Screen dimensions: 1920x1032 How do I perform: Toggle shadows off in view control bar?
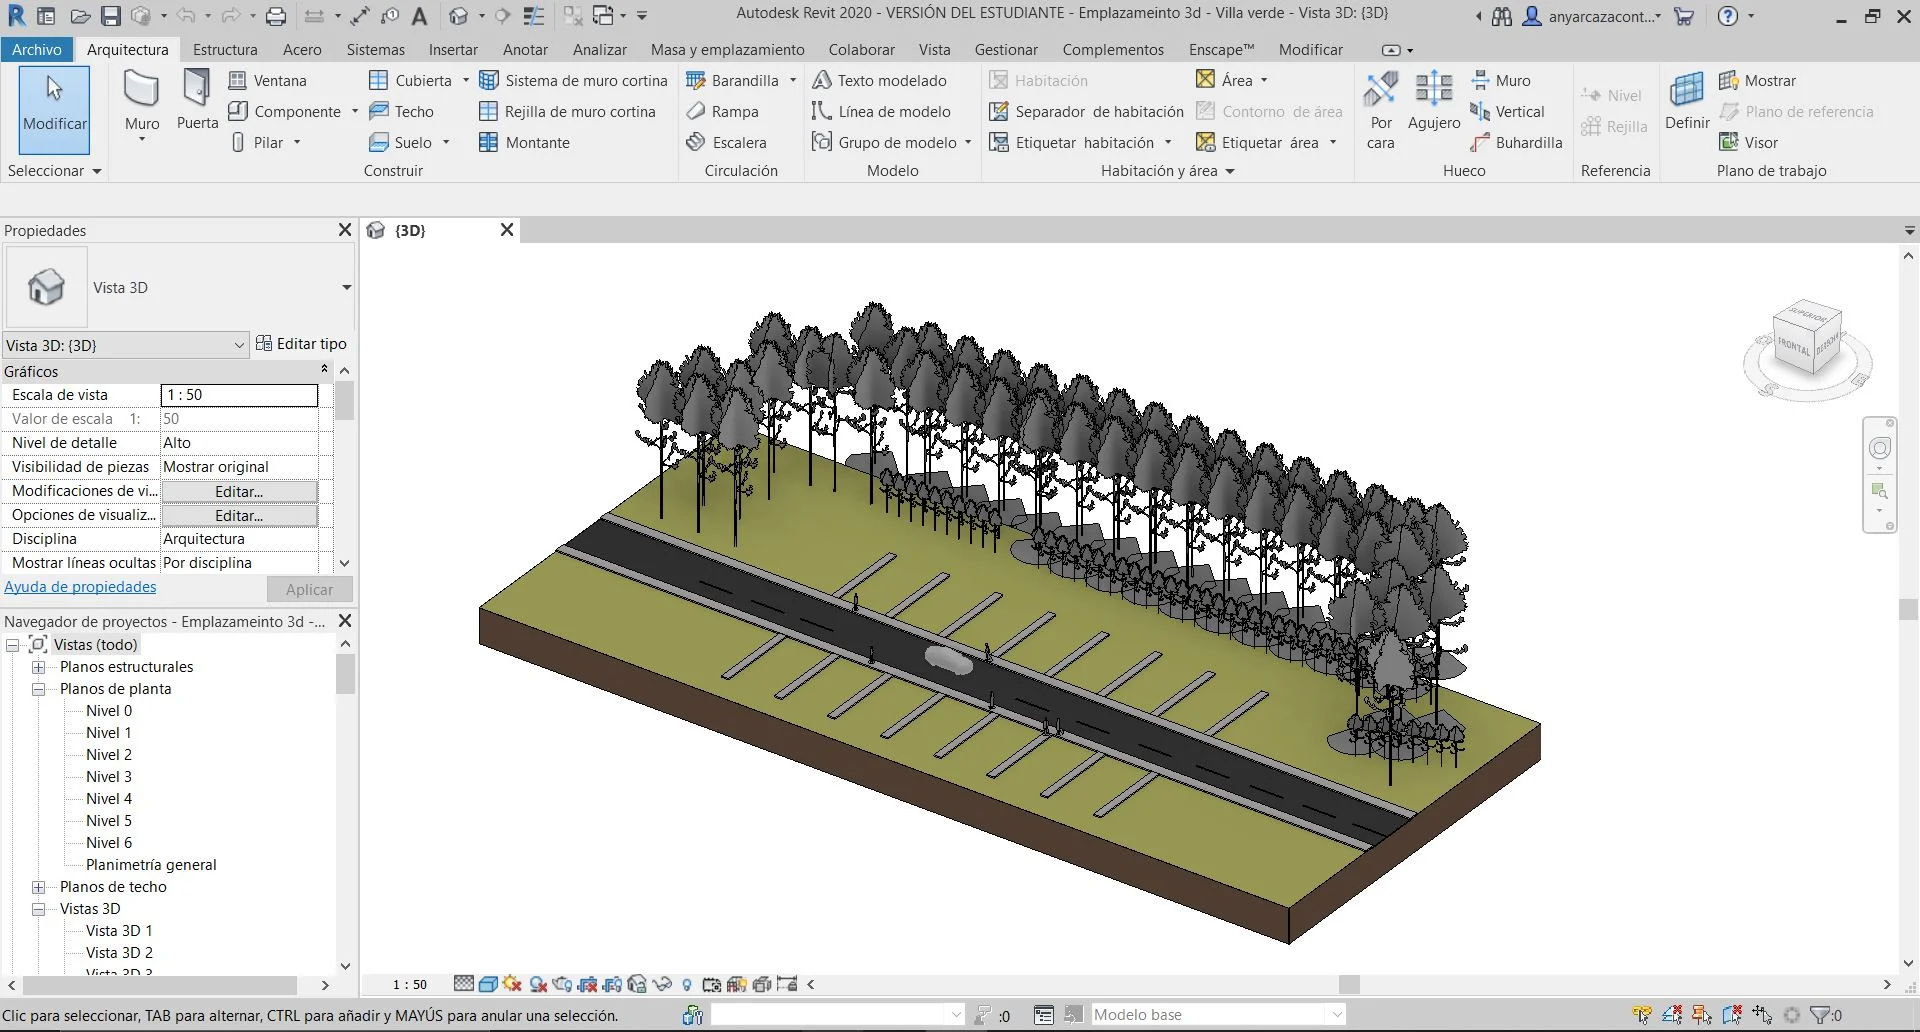(538, 984)
